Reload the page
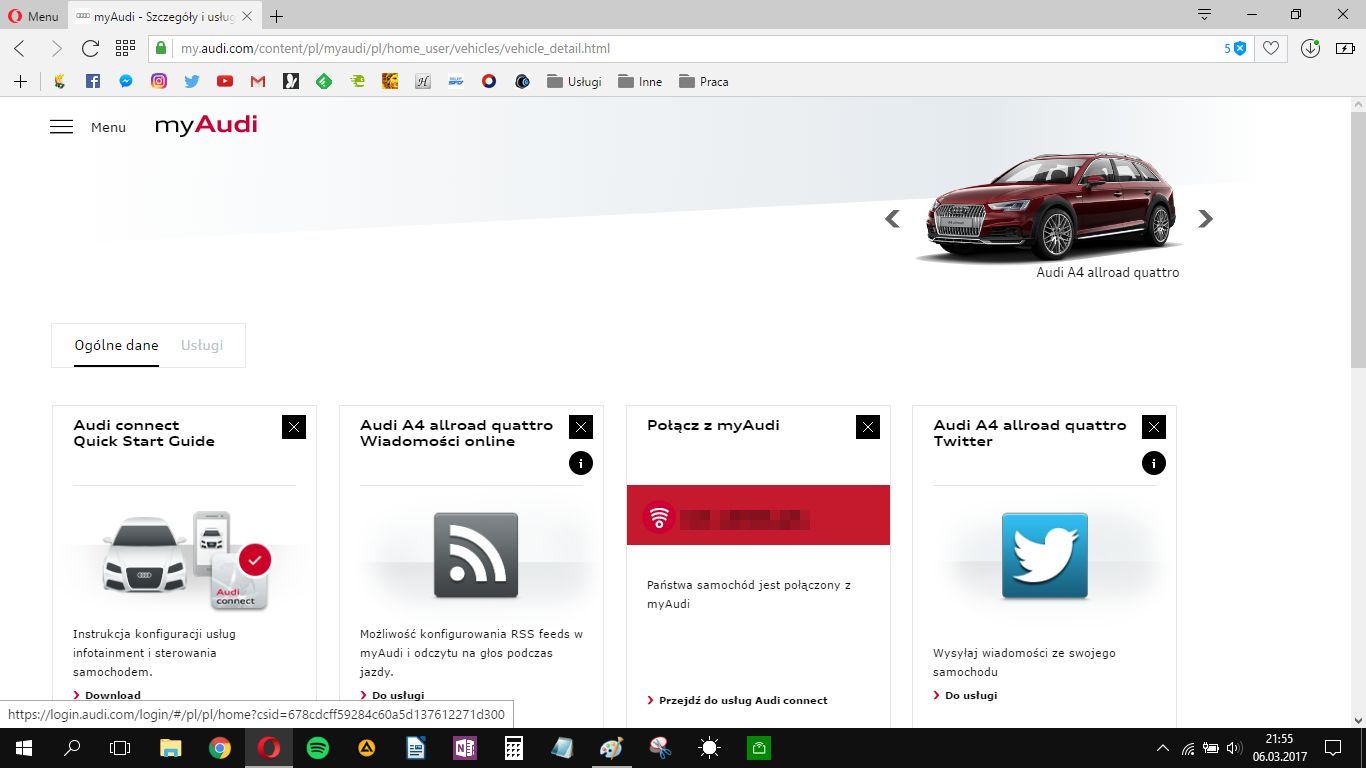The width and height of the screenshot is (1366, 768). (x=90, y=48)
